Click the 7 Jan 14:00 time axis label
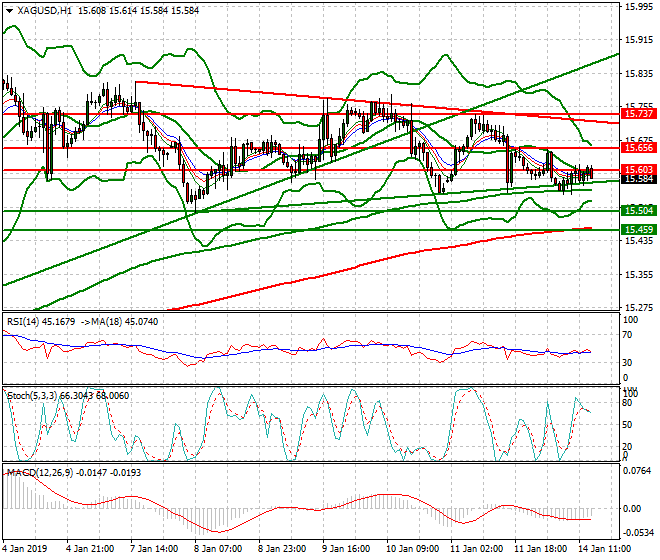660x560 pixels. 154,549
